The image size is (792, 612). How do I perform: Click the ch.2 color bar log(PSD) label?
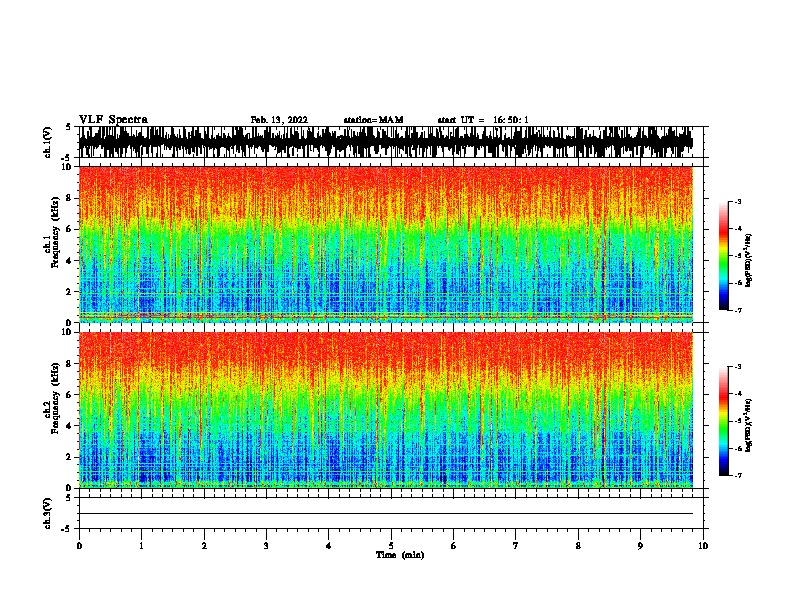pyautogui.click(x=749, y=425)
